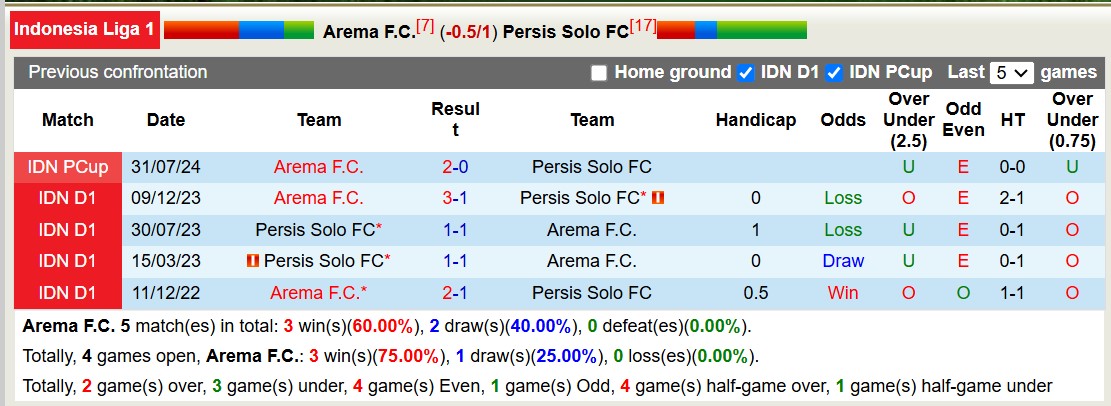Toggle the Home ground checkbox
This screenshot has width=1111, height=406.
(x=599, y=73)
